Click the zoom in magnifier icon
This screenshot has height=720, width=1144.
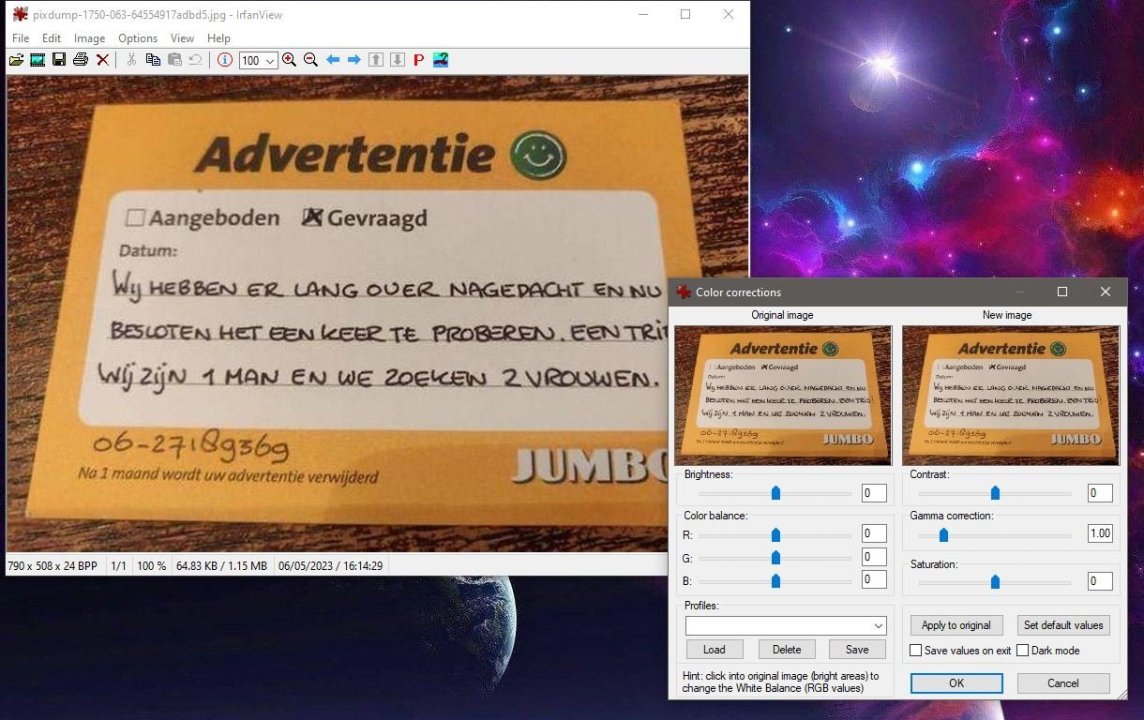(289, 60)
